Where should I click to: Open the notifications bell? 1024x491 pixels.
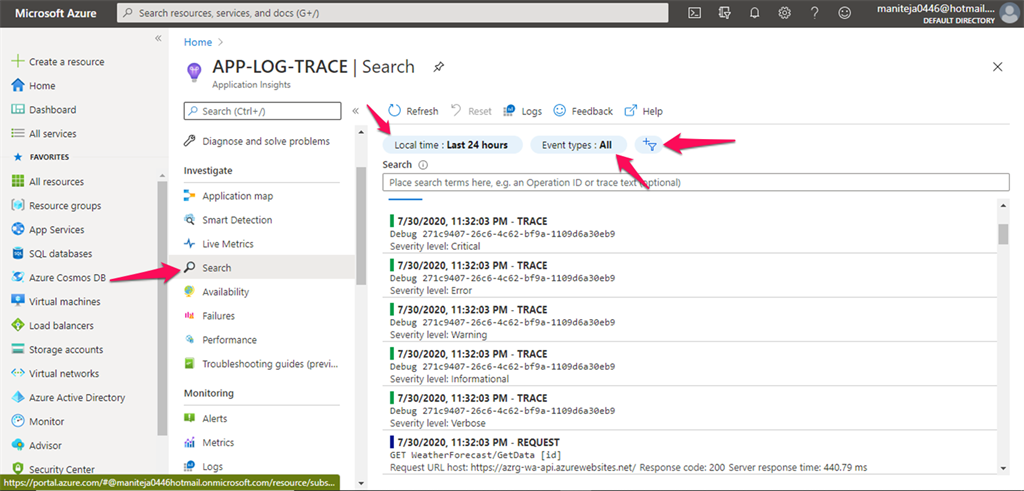tap(754, 12)
